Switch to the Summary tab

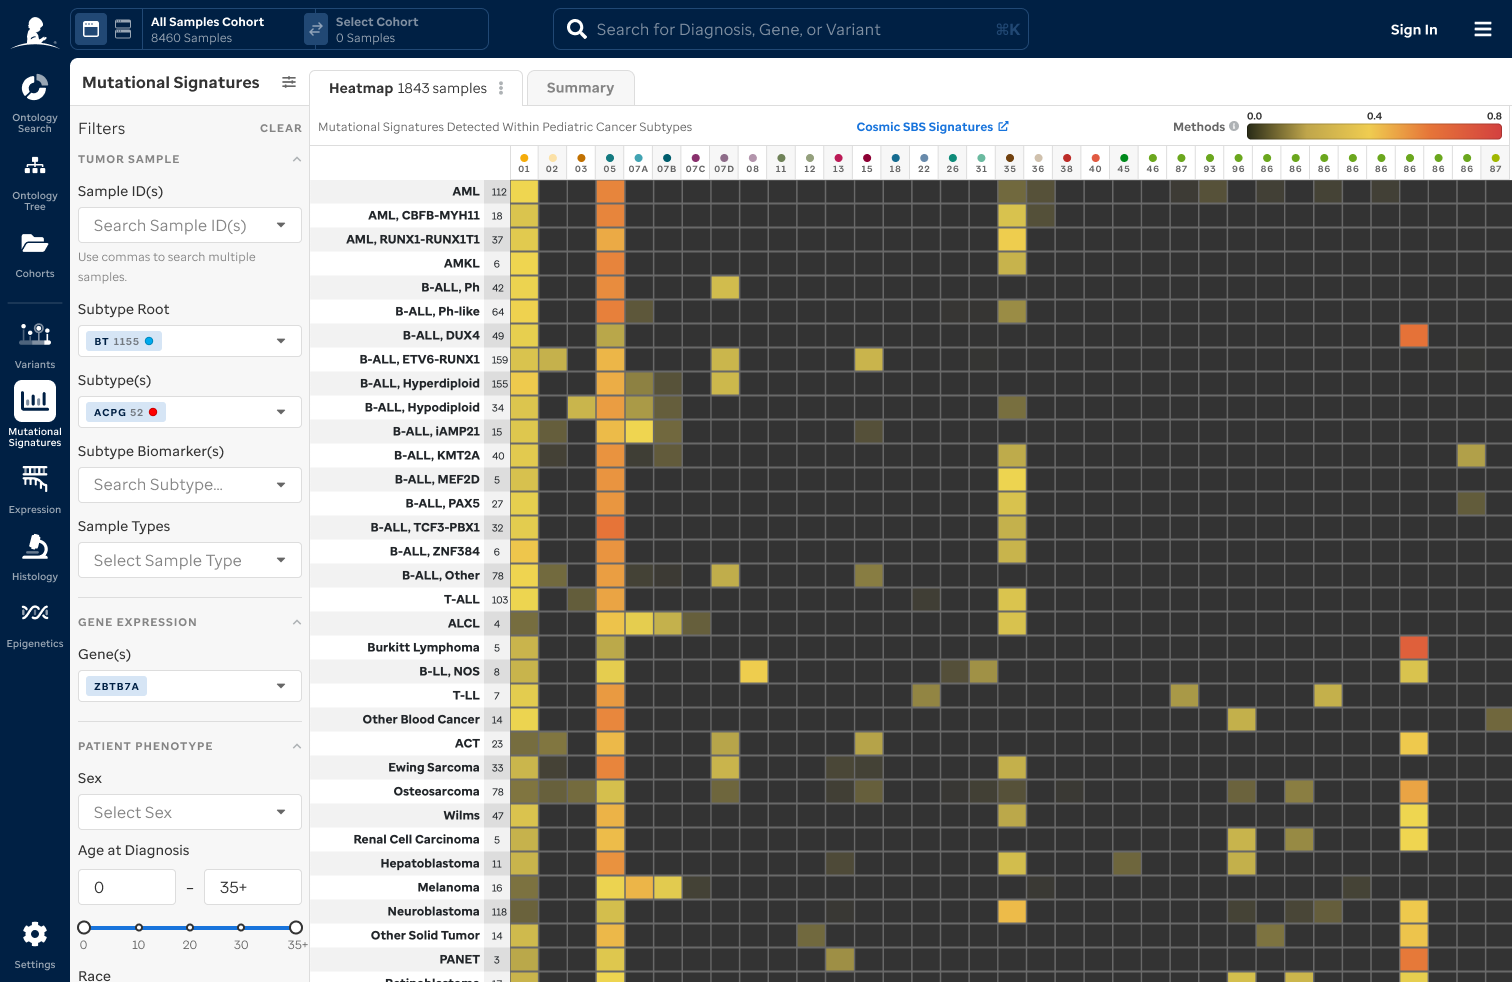(580, 88)
